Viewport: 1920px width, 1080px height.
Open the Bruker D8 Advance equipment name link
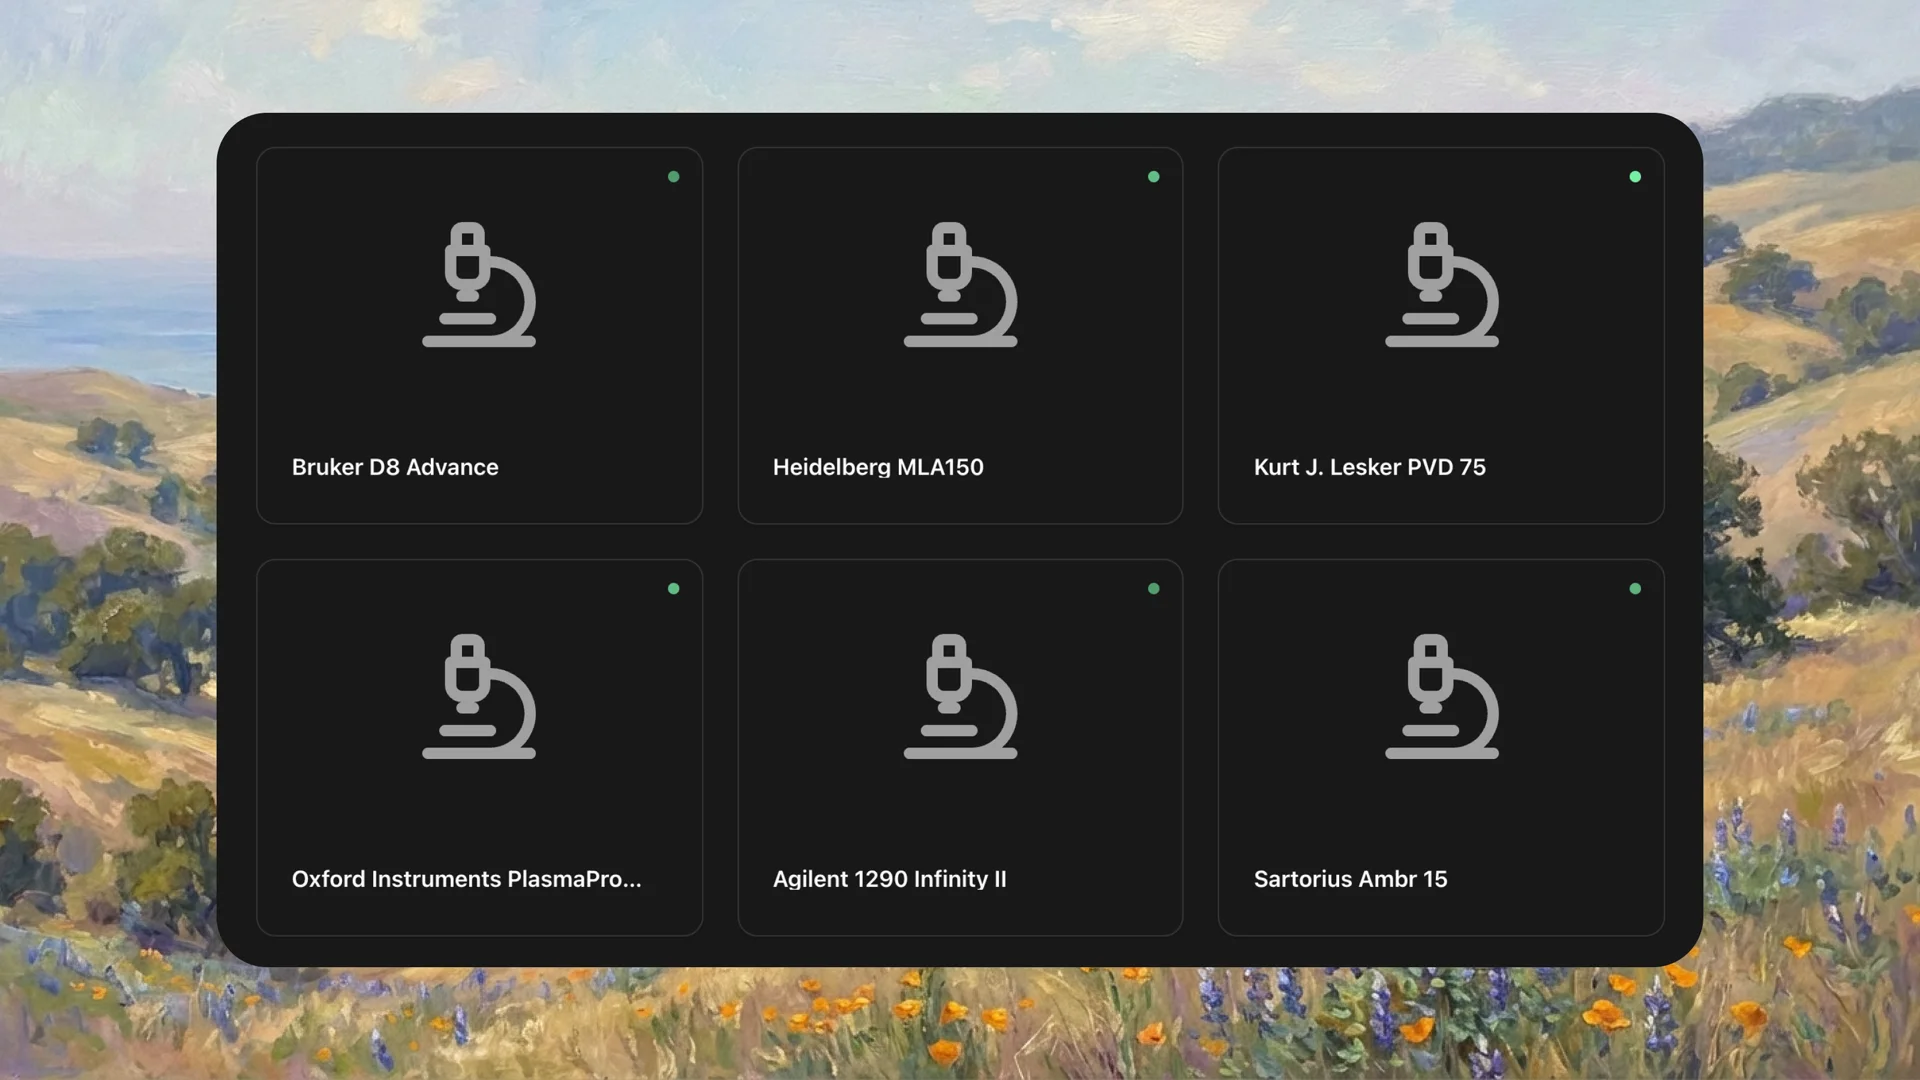[395, 467]
